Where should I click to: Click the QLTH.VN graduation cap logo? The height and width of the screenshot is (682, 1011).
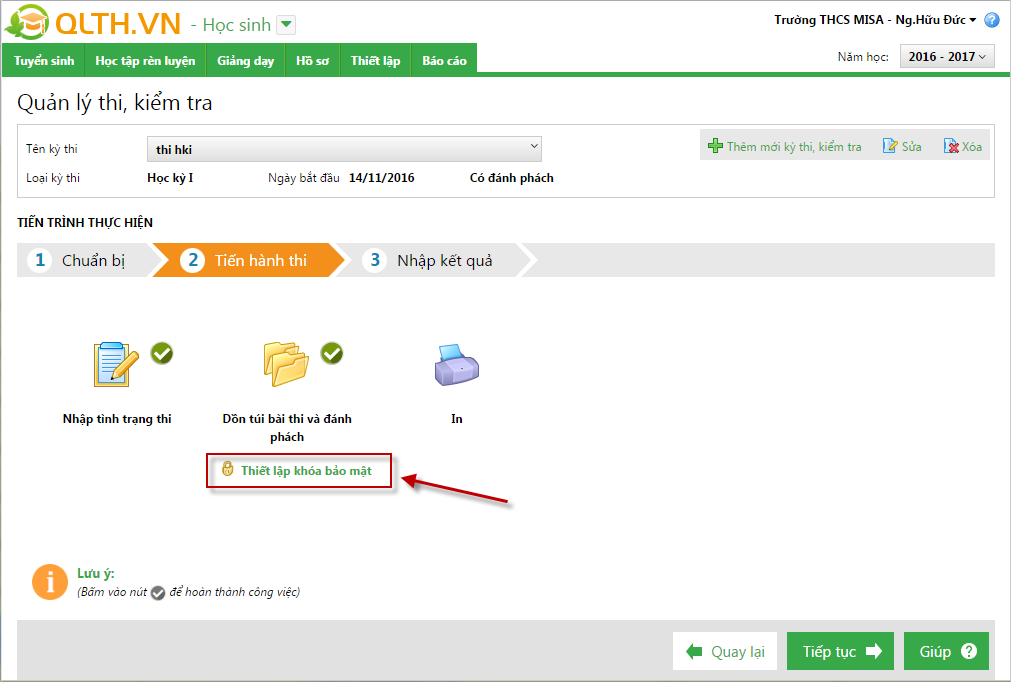[27, 23]
